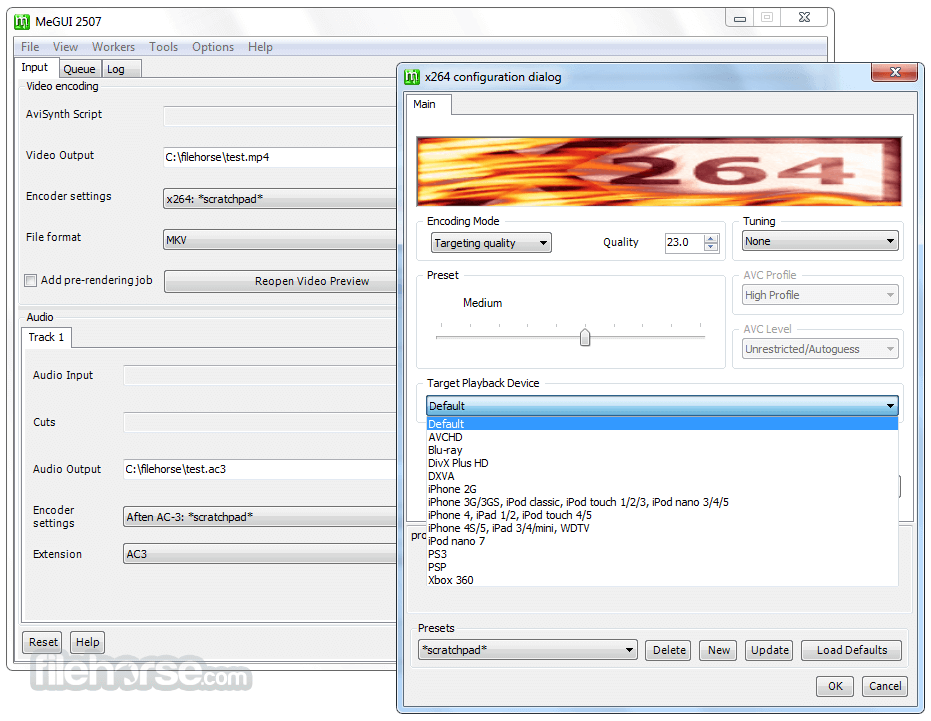The height and width of the screenshot is (721, 931).
Task: Select iPhone 3G/3GS, iPod classic device entry
Action: pyautogui.click(x=662, y=502)
